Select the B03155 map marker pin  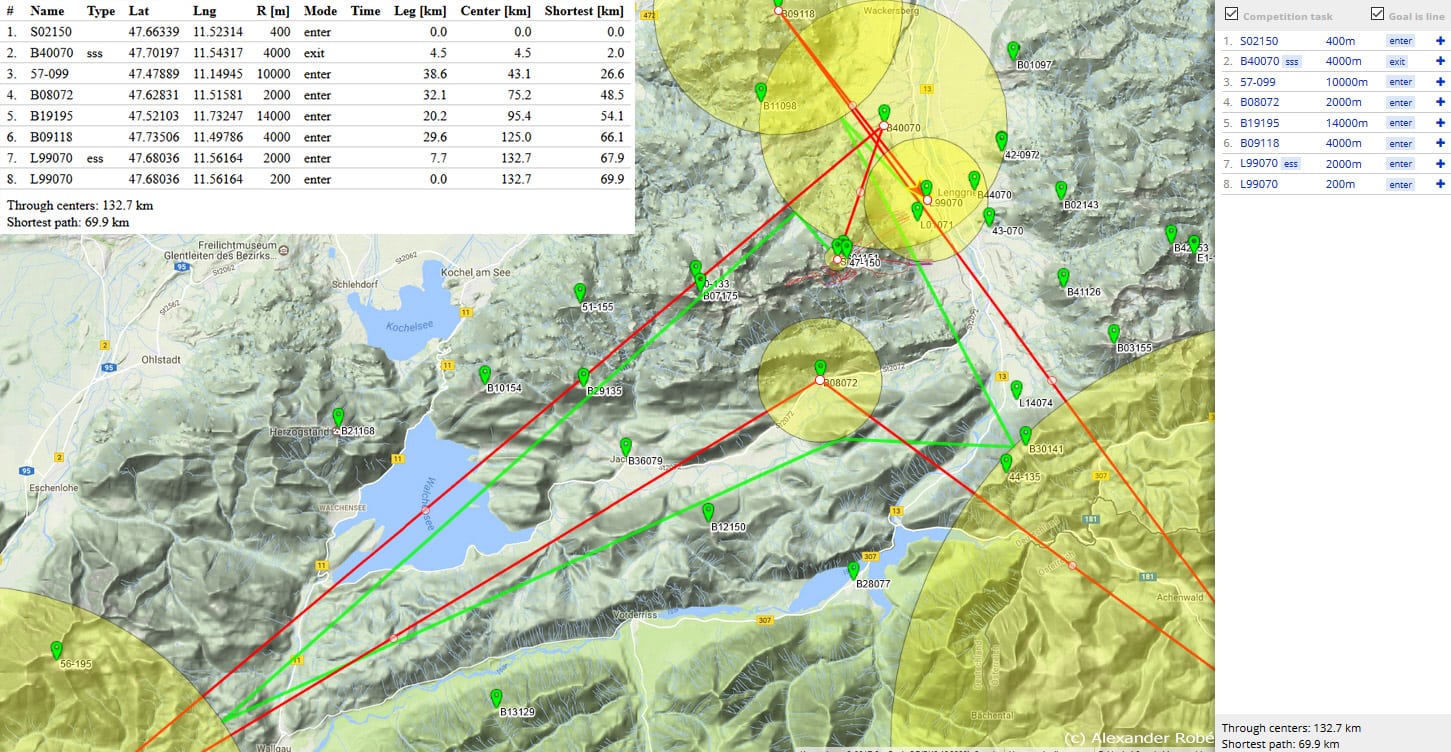coord(1114,334)
